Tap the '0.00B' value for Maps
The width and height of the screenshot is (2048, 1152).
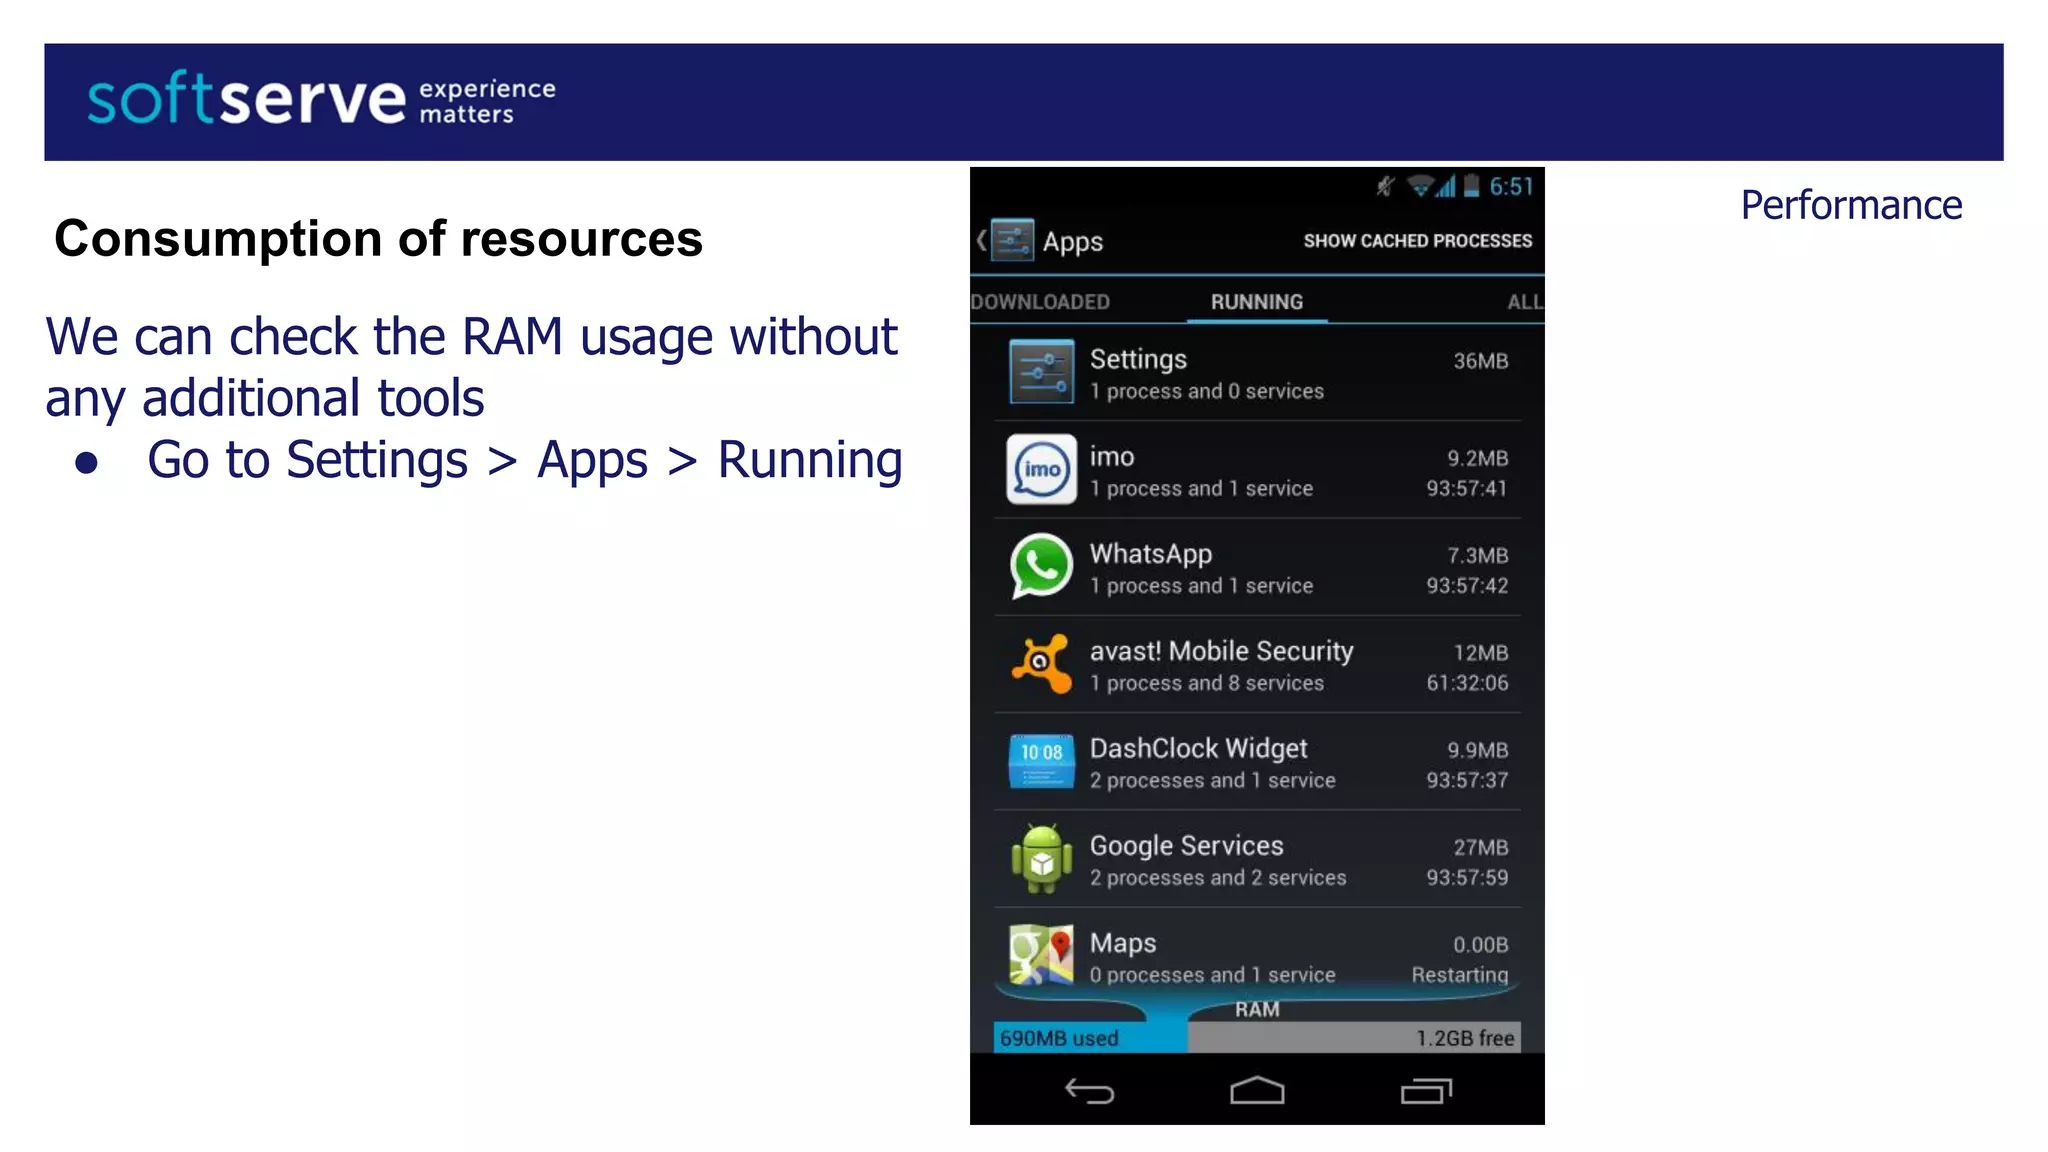[x=1480, y=945]
